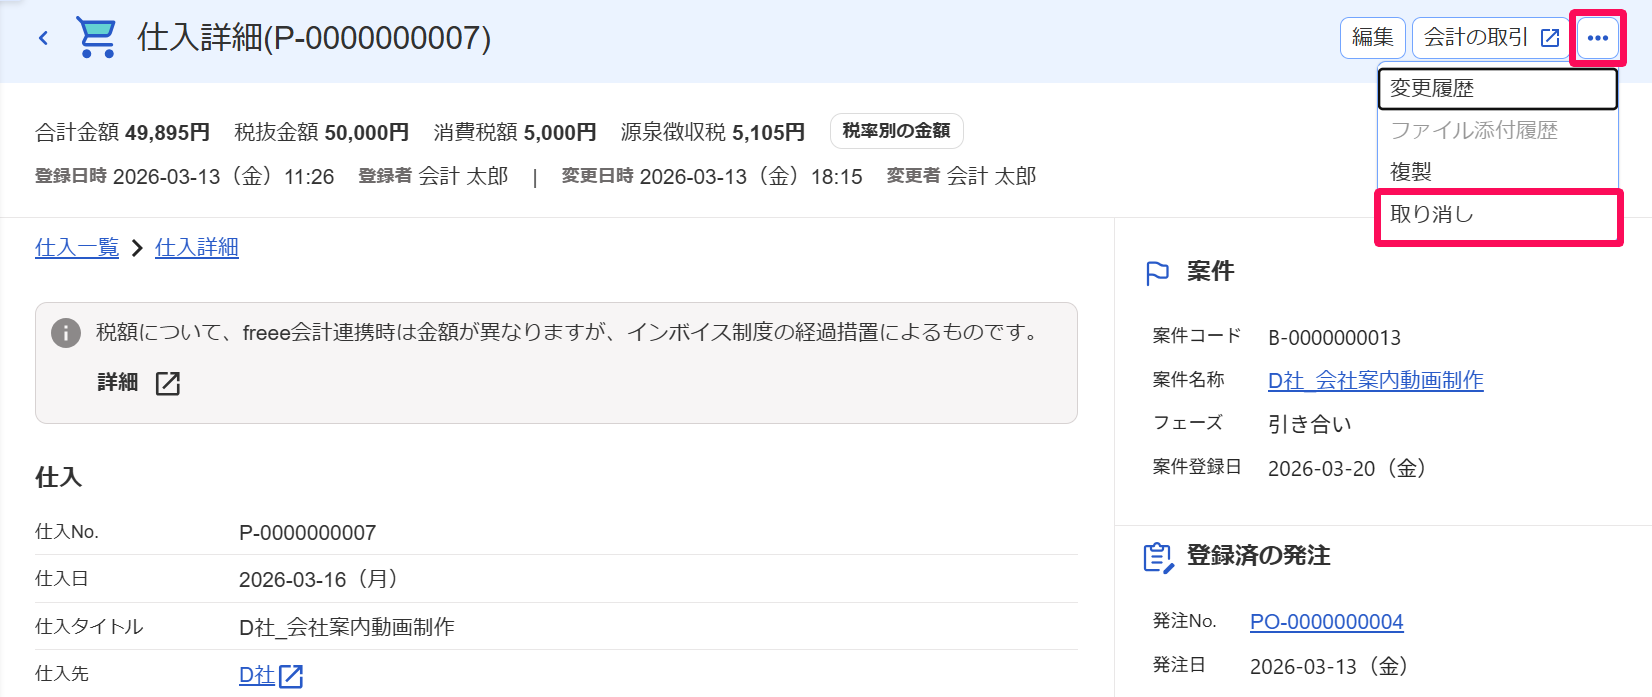1652x697 pixels.
Task: Open 会計の取引 in accounting
Action: click(1491, 38)
